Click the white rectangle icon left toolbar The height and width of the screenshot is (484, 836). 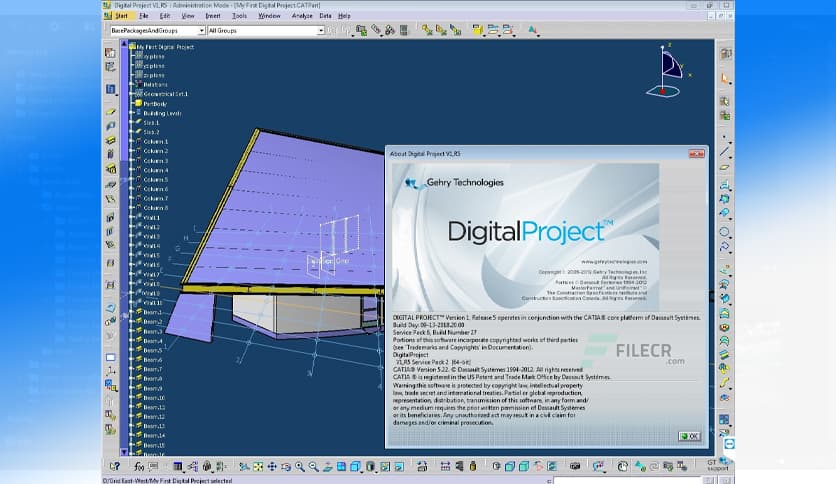point(110,357)
